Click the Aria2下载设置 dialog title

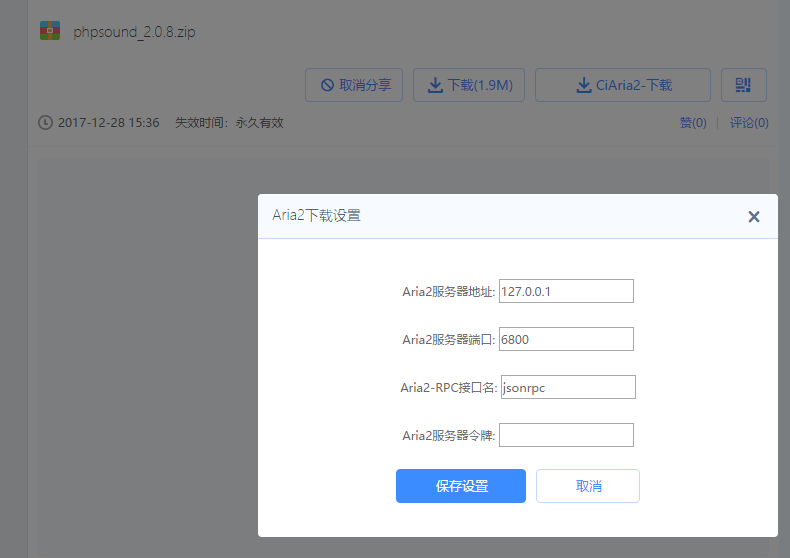click(x=316, y=216)
